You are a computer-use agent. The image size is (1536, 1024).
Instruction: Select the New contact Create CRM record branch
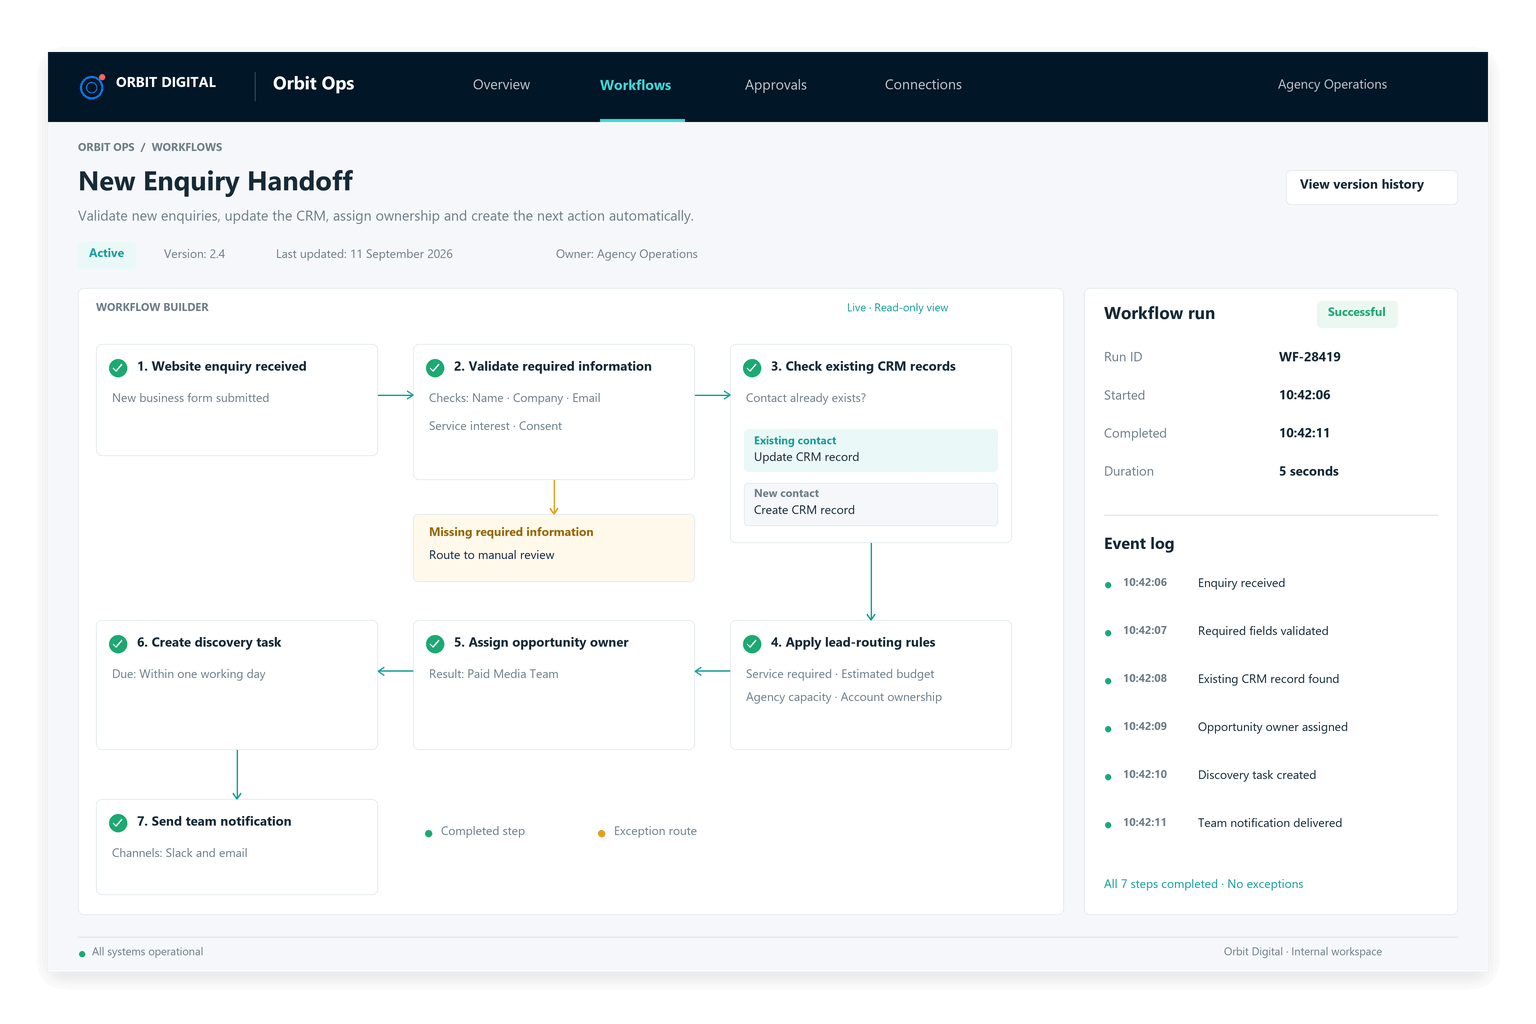pos(870,504)
